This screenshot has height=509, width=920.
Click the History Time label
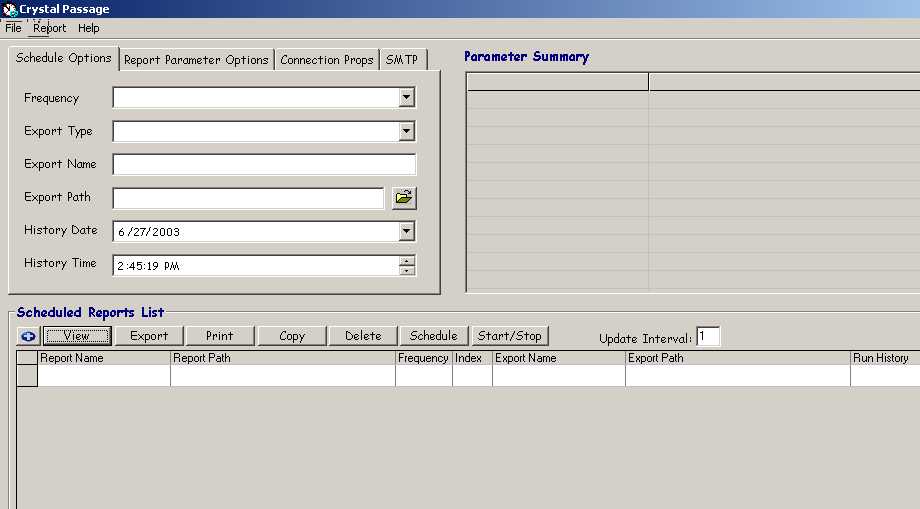point(60,263)
